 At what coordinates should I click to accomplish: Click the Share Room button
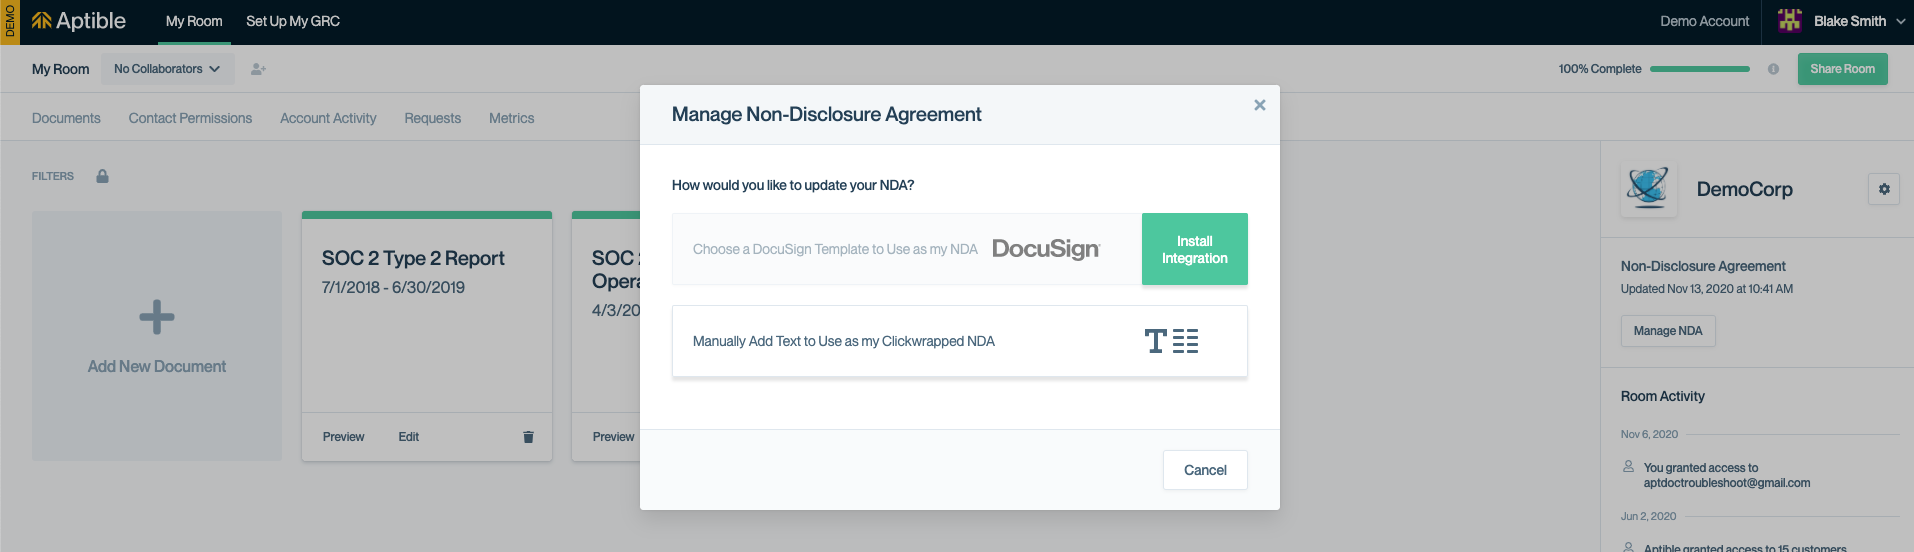(x=1842, y=69)
